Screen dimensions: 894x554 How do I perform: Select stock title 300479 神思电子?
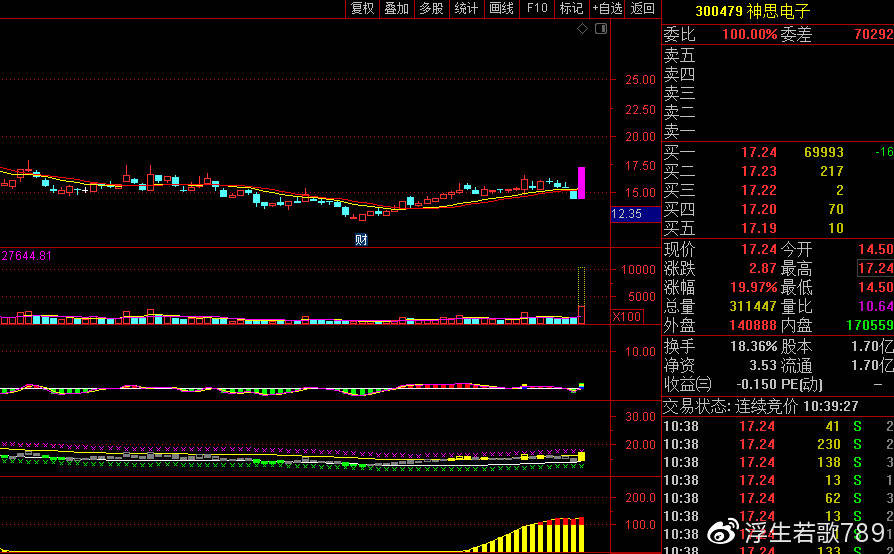click(x=753, y=11)
